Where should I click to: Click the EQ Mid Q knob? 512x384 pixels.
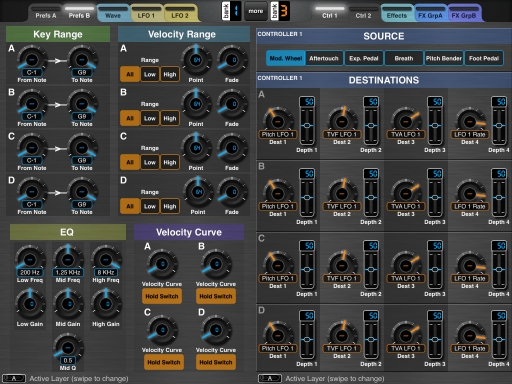point(68,348)
